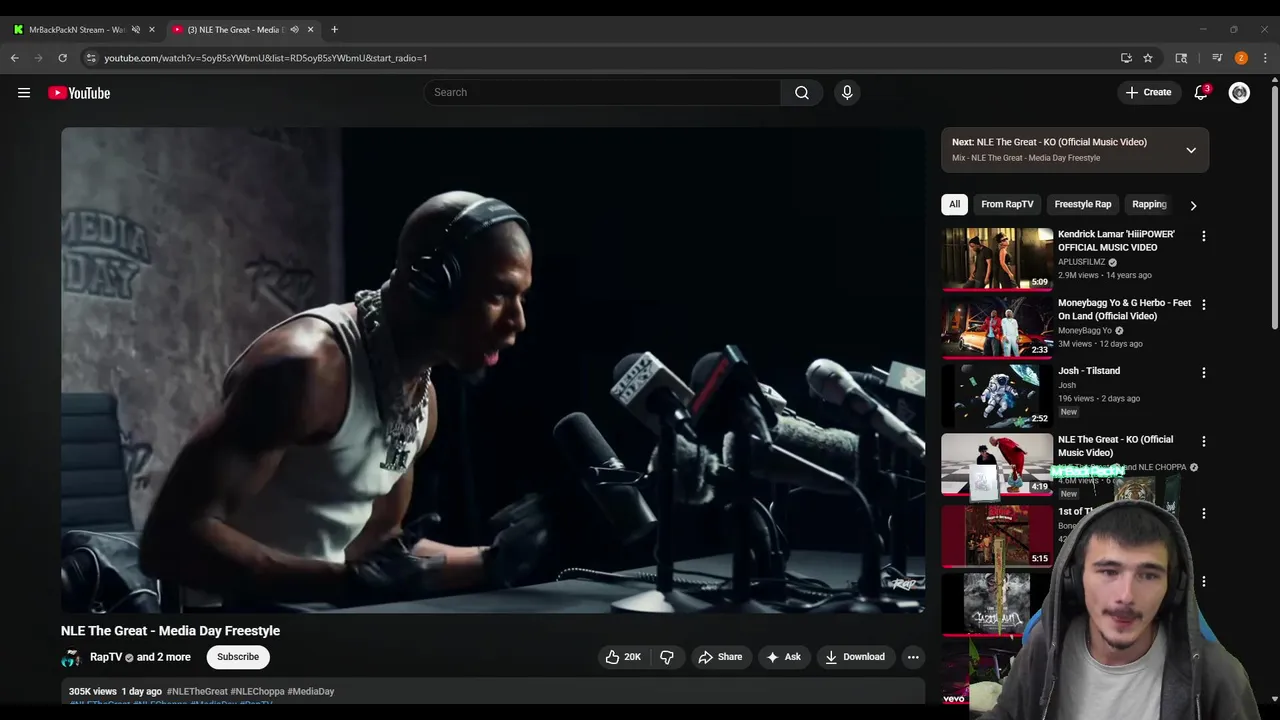Subscribe to RapTV channel
This screenshot has height=720, width=1280.
[238, 657]
